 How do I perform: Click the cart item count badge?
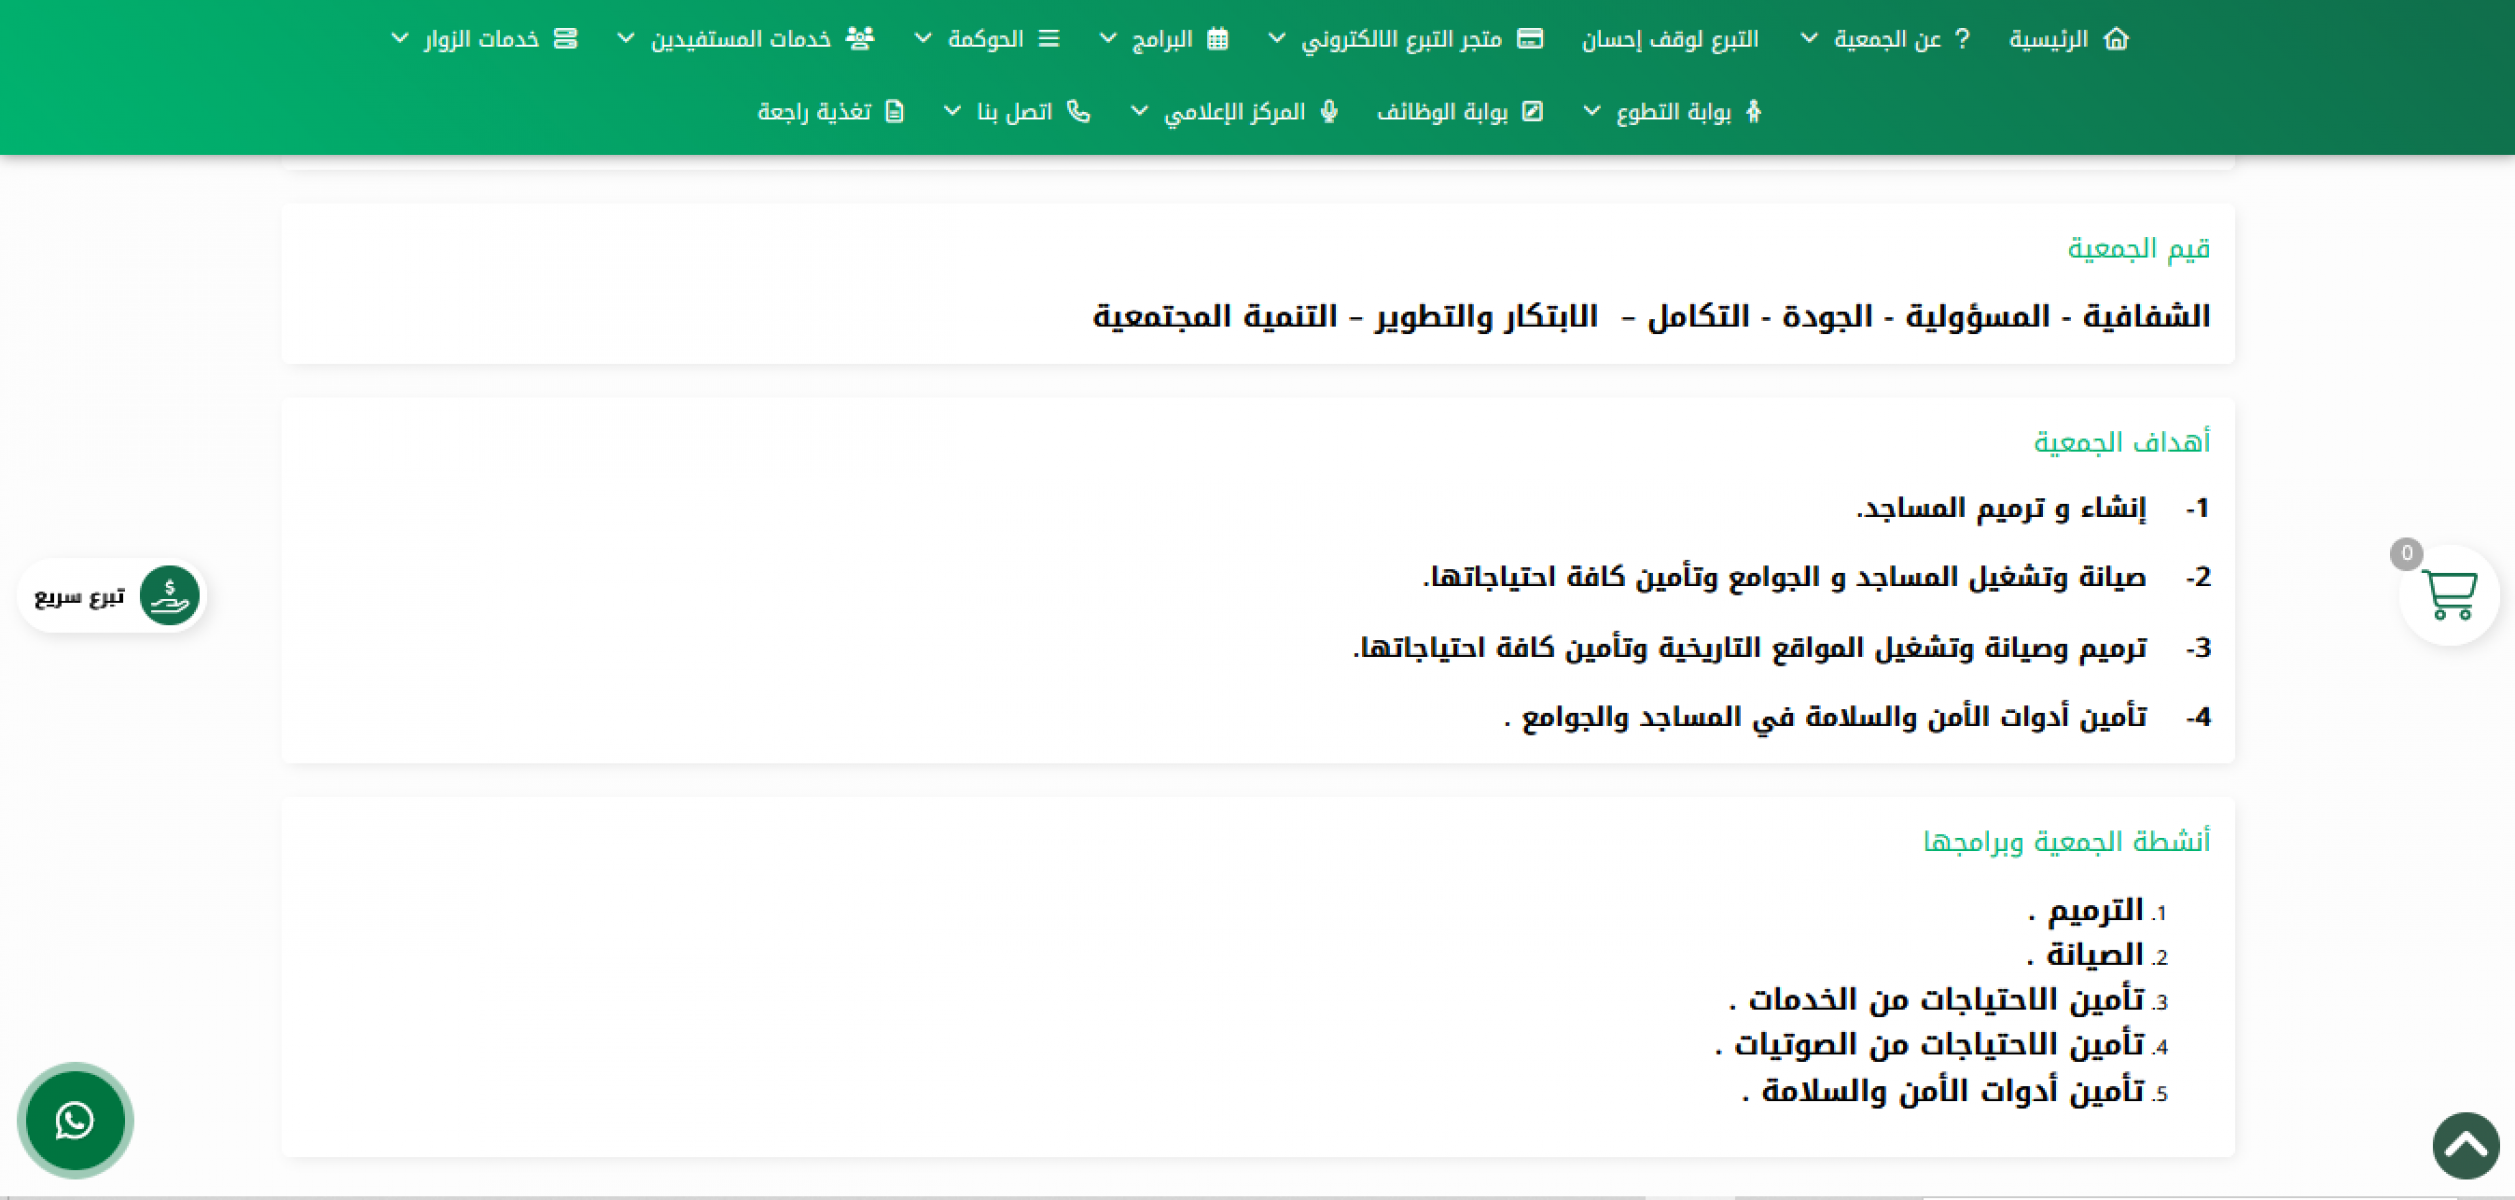coord(2406,553)
